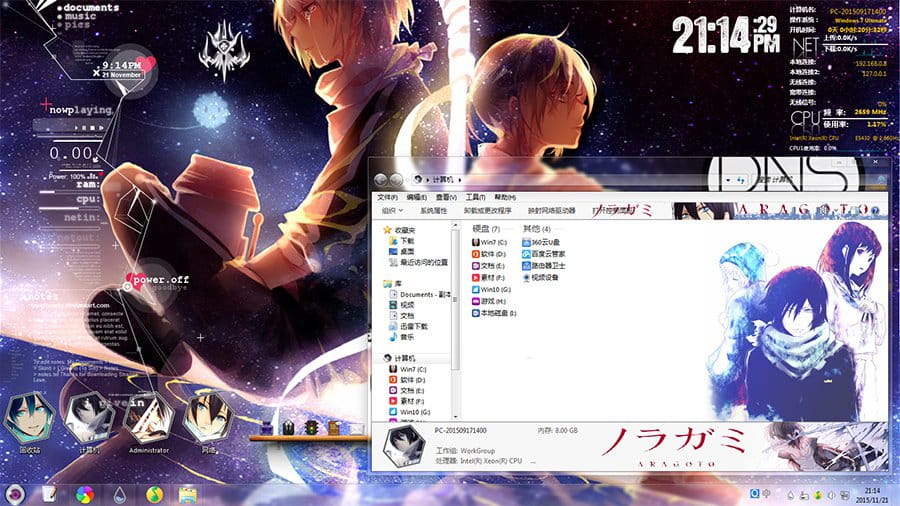Open Win7 (C:) drive in main pane
The image size is (900, 506).
[490, 242]
